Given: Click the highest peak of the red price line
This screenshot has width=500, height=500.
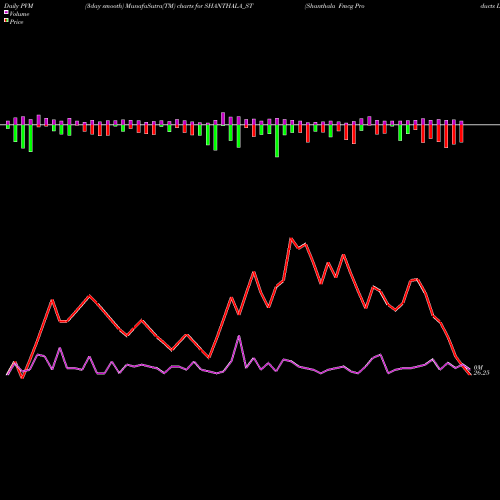Looking at the screenshot, I should tap(291, 238).
